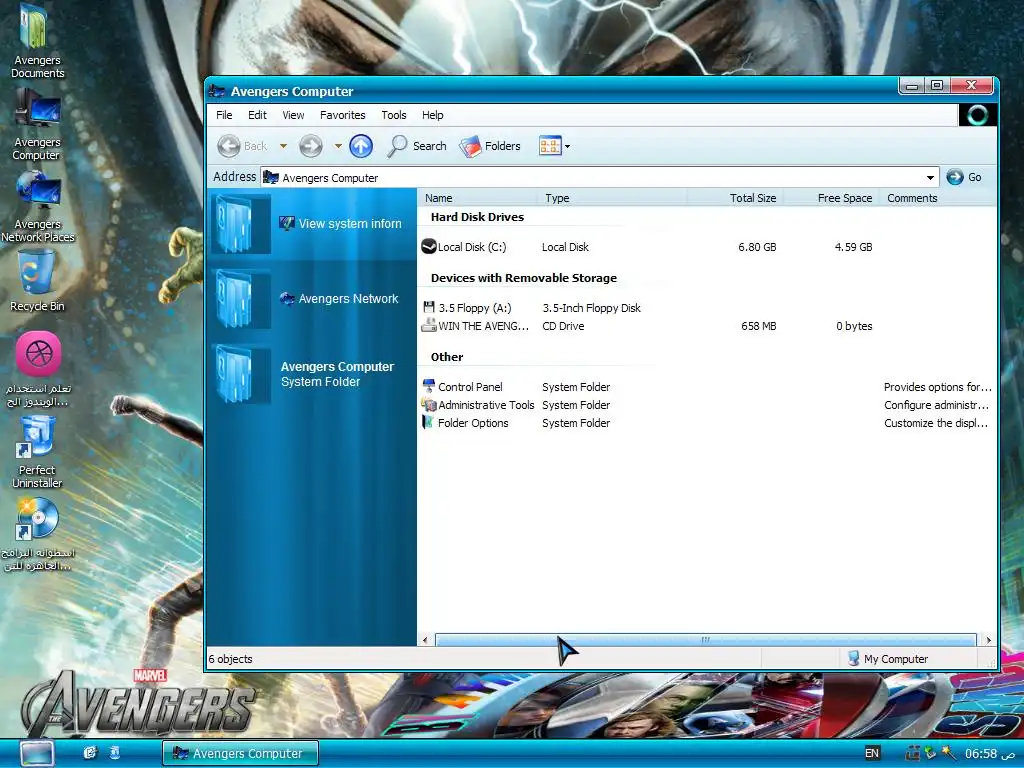Maximize the Avengers Computer window
Viewport: 1024px width, 768px height.
937,86
